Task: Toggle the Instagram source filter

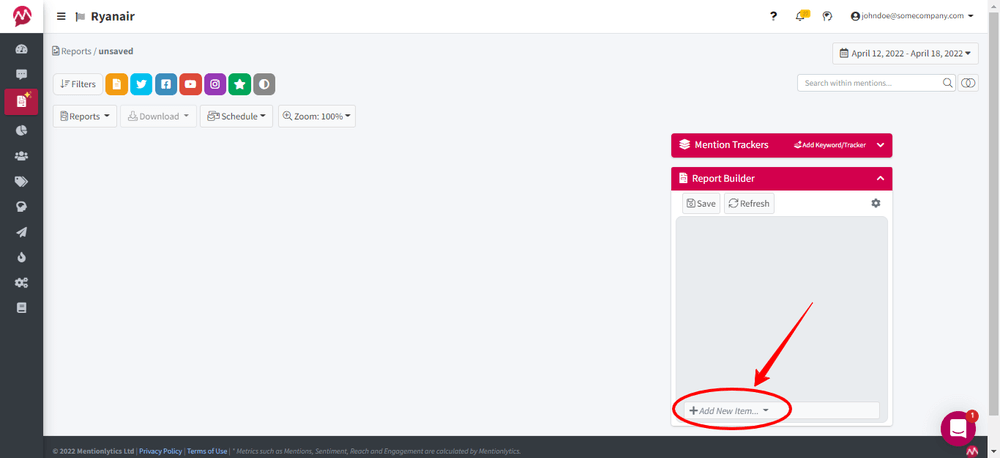Action: pos(216,84)
